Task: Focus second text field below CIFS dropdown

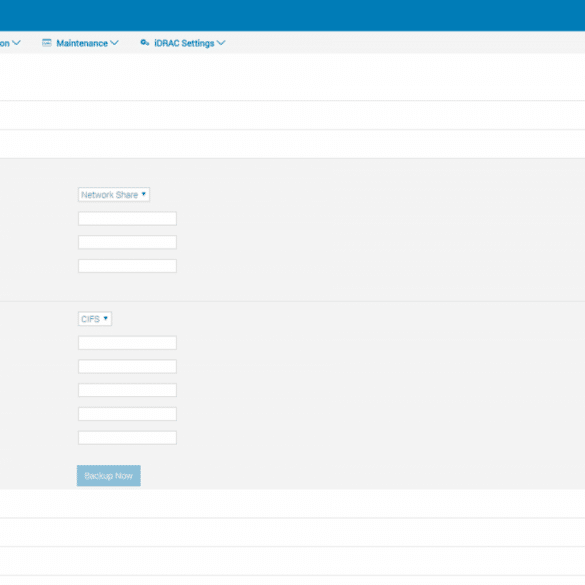Action: click(127, 366)
